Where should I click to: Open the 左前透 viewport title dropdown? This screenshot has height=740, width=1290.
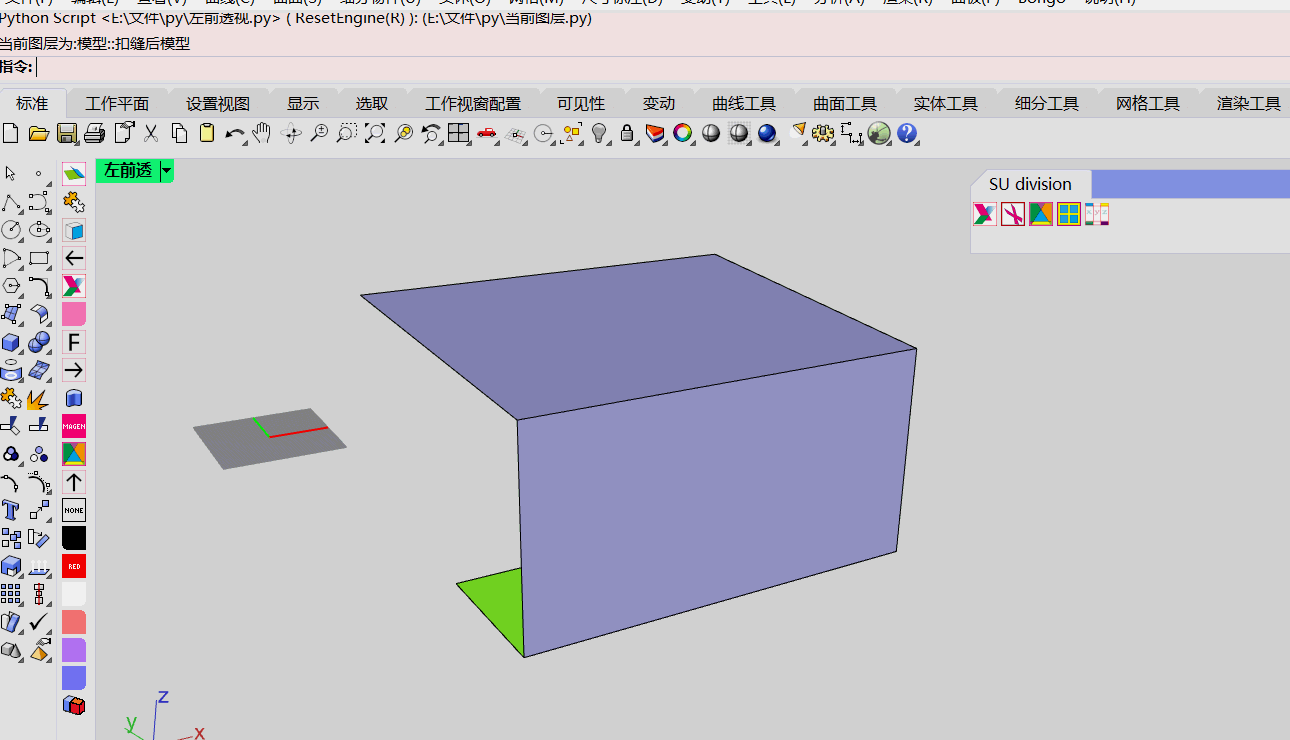click(166, 171)
